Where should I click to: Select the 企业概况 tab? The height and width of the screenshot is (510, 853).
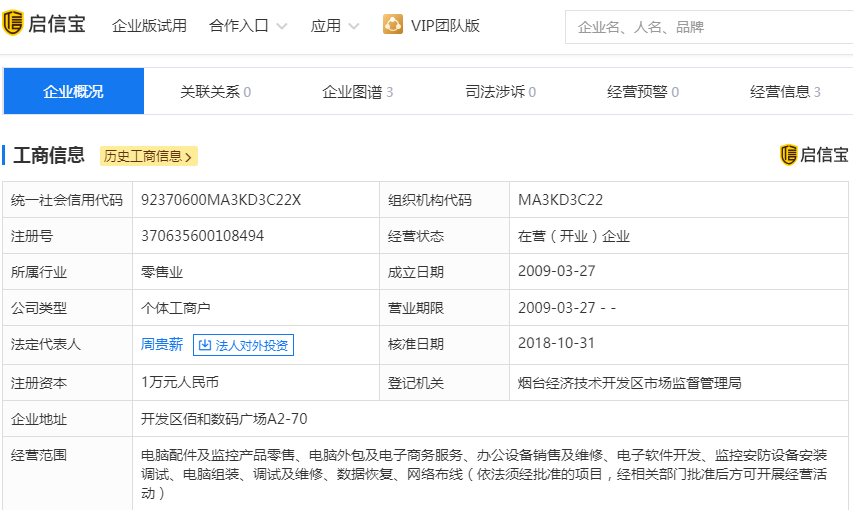tap(73, 92)
